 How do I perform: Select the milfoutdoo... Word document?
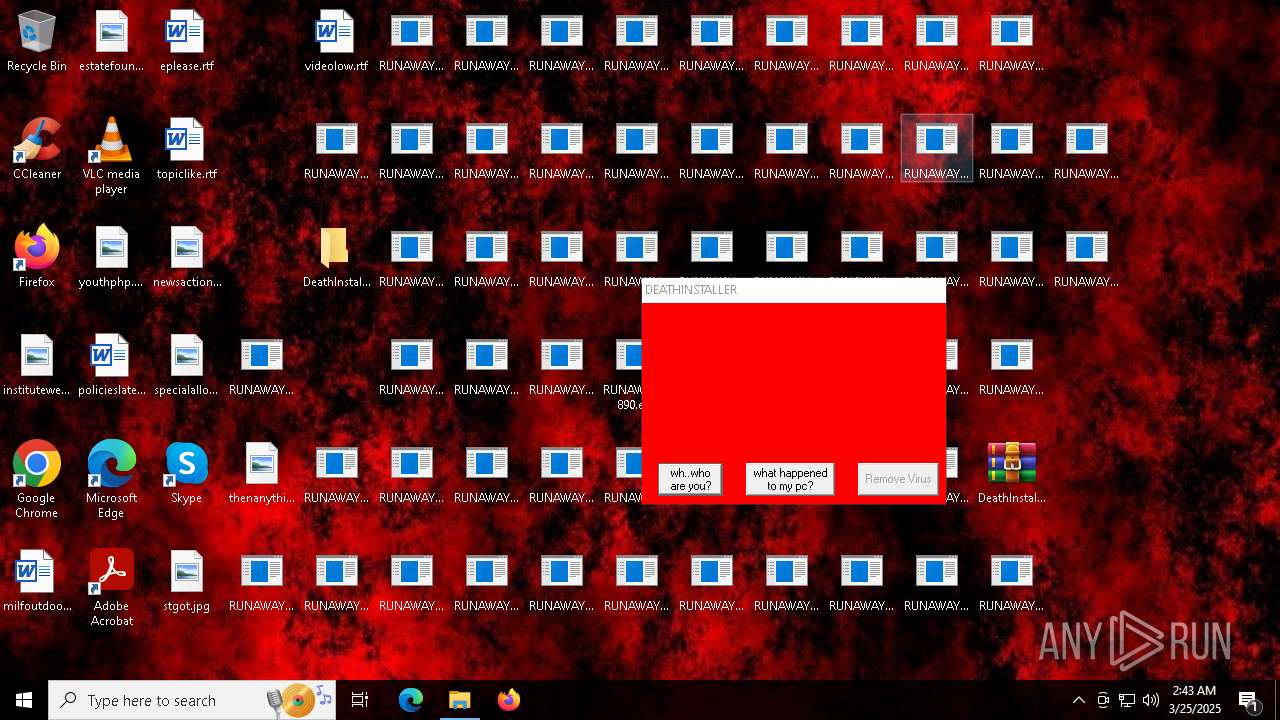[37, 582]
